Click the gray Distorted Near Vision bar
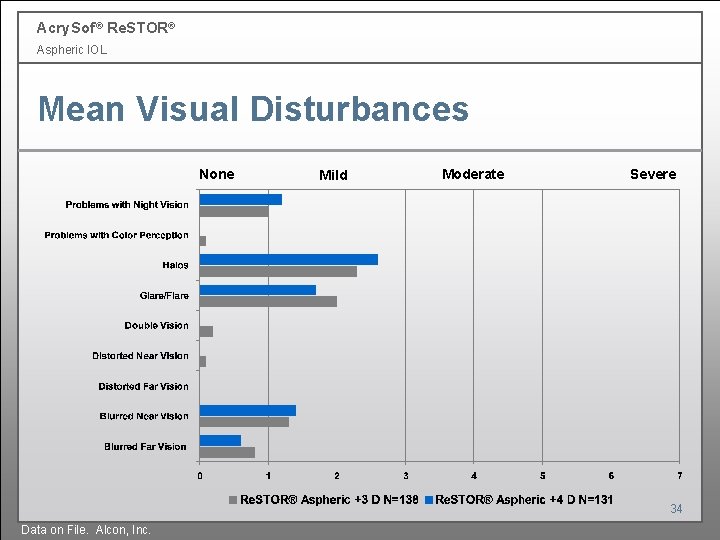Screen dimensions: 720x540 (x=203, y=362)
